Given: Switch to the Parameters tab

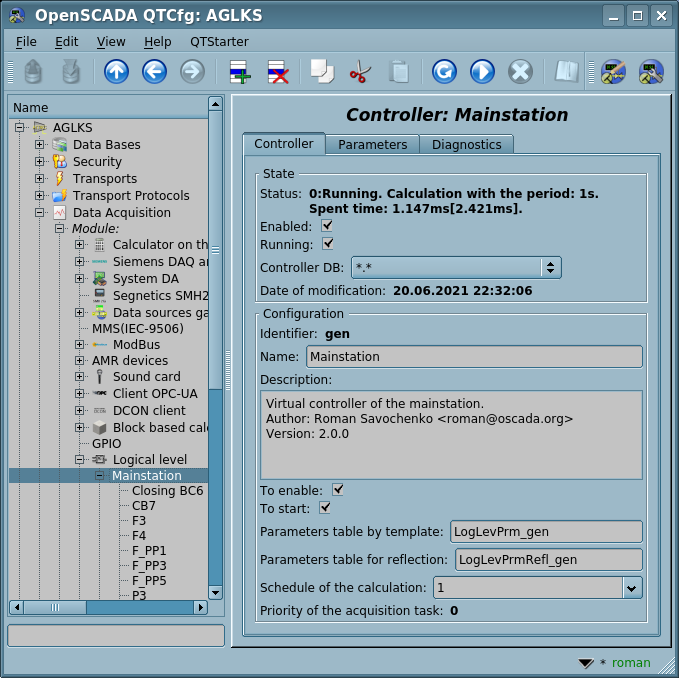Looking at the screenshot, I should (x=372, y=145).
